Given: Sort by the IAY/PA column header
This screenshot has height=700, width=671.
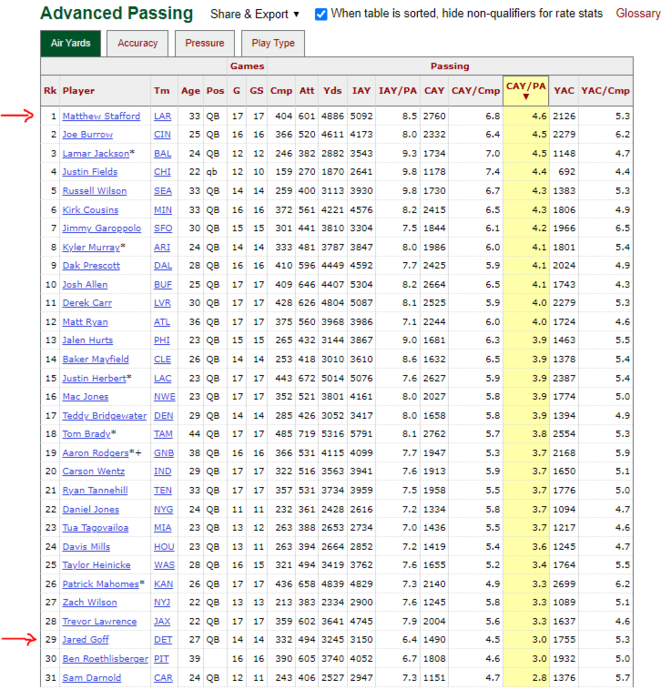Looking at the screenshot, I should (x=397, y=91).
